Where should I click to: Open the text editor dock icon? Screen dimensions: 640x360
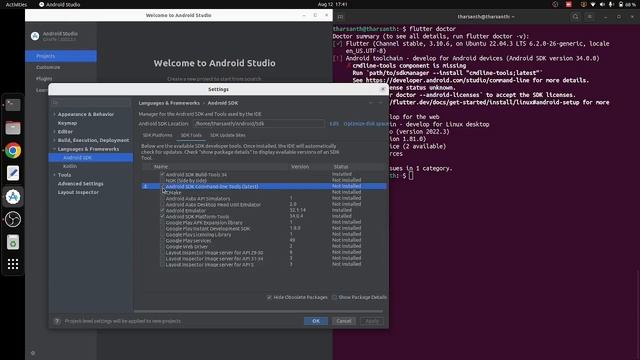tap(13, 173)
